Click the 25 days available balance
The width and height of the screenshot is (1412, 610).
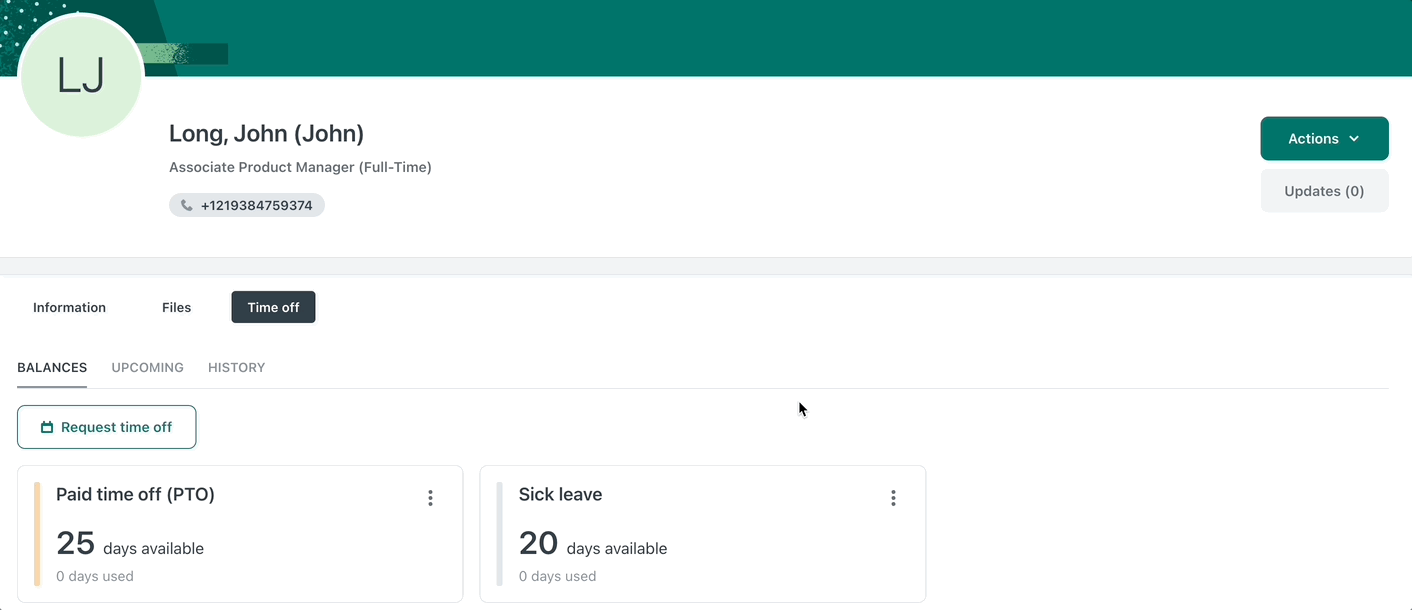[x=130, y=545]
